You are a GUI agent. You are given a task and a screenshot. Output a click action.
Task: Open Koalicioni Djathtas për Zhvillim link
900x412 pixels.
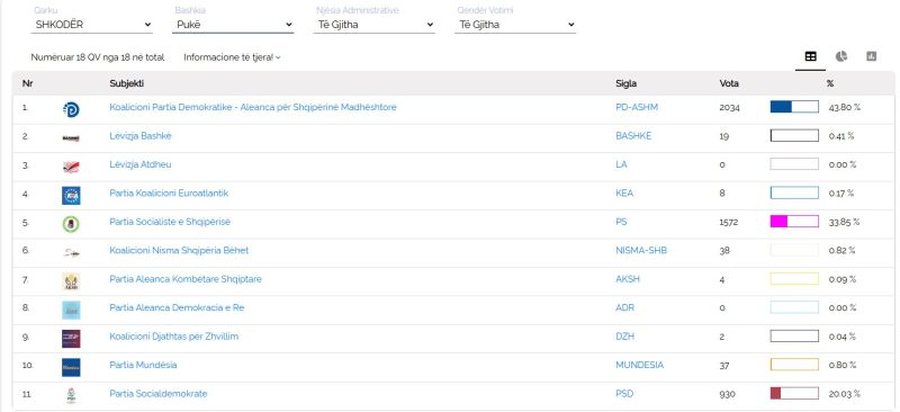174,337
